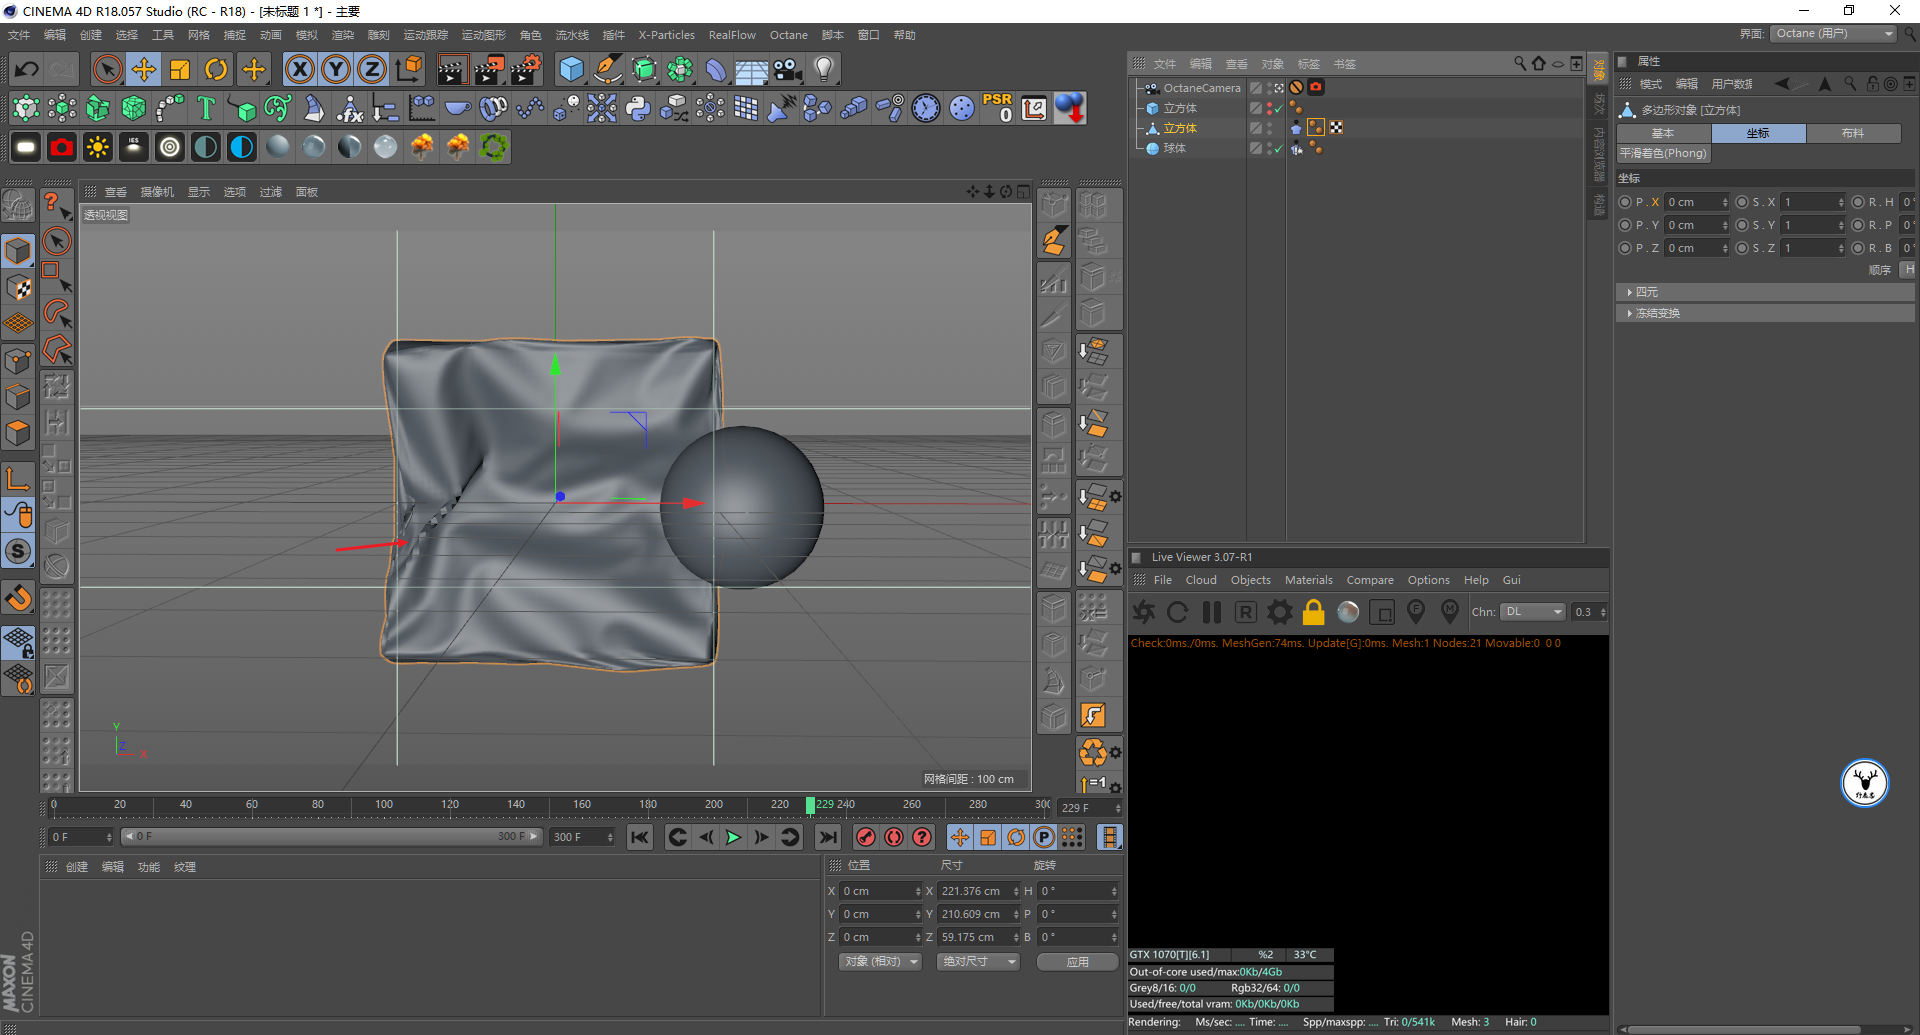The width and height of the screenshot is (1920, 1035).
Task: Add a Cube primitive object
Action: [571, 69]
